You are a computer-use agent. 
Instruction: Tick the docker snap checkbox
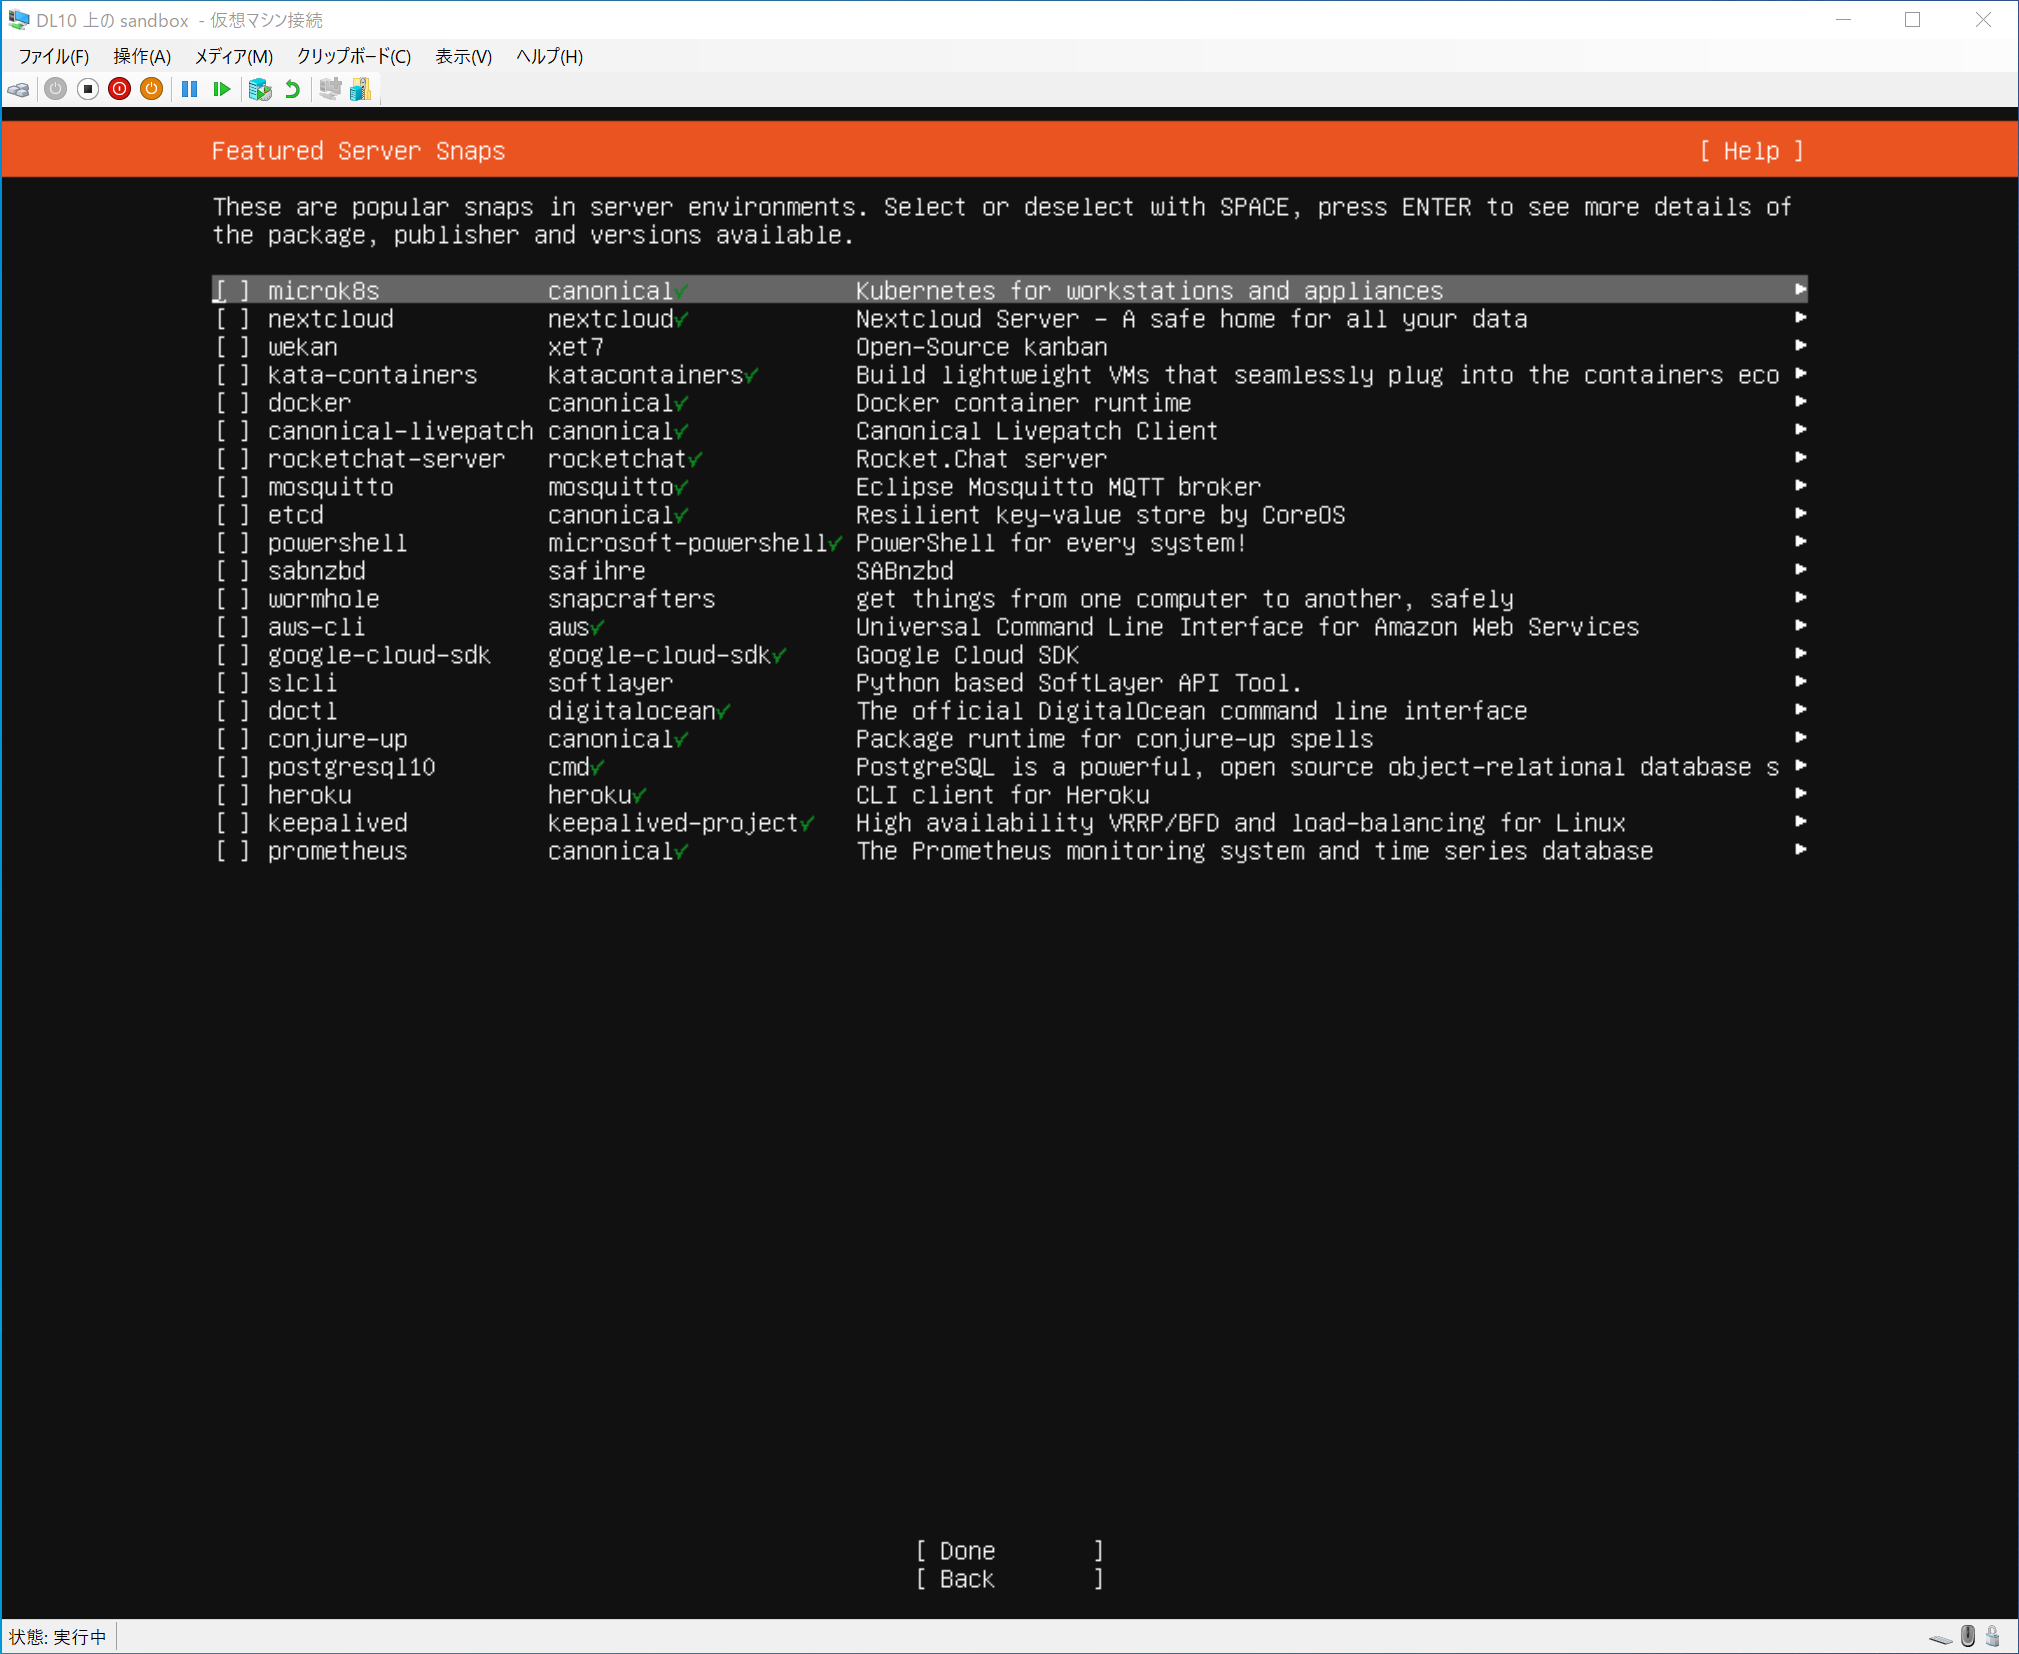click(232, 403)
